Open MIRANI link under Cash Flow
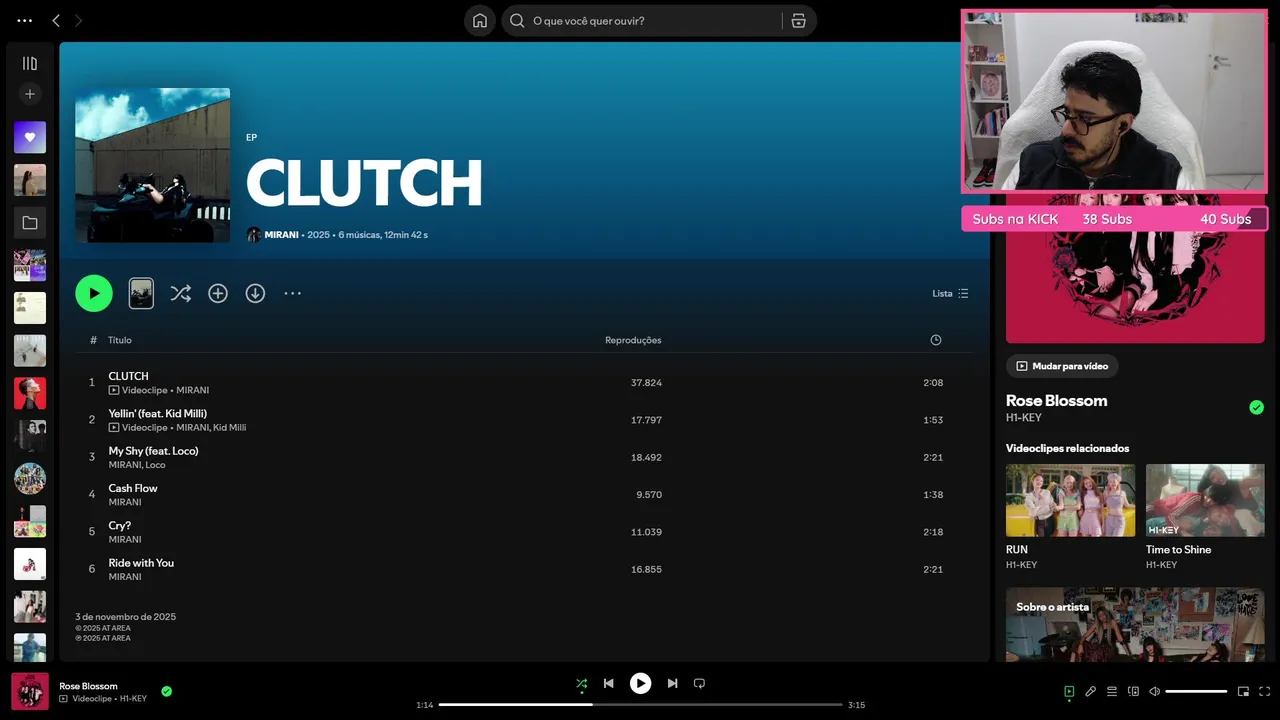Viewport: 1280px width, 720px height. click(125, 502)
